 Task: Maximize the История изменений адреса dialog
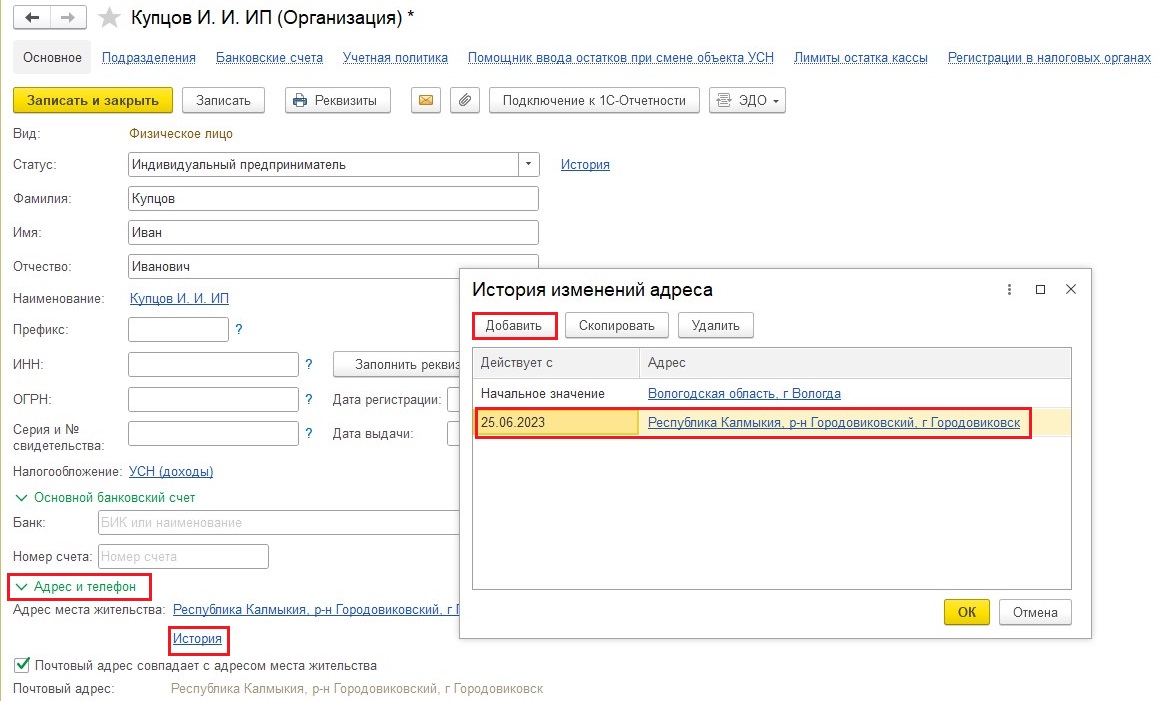[1040, 290]
